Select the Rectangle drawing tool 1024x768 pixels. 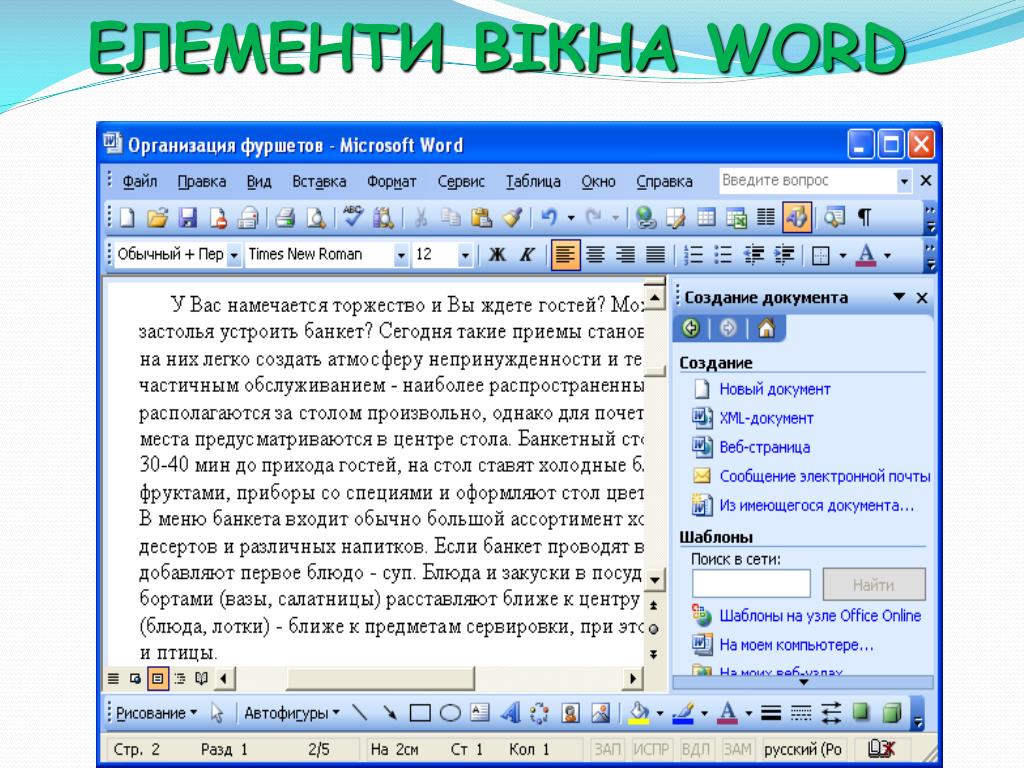click(420, 712)
